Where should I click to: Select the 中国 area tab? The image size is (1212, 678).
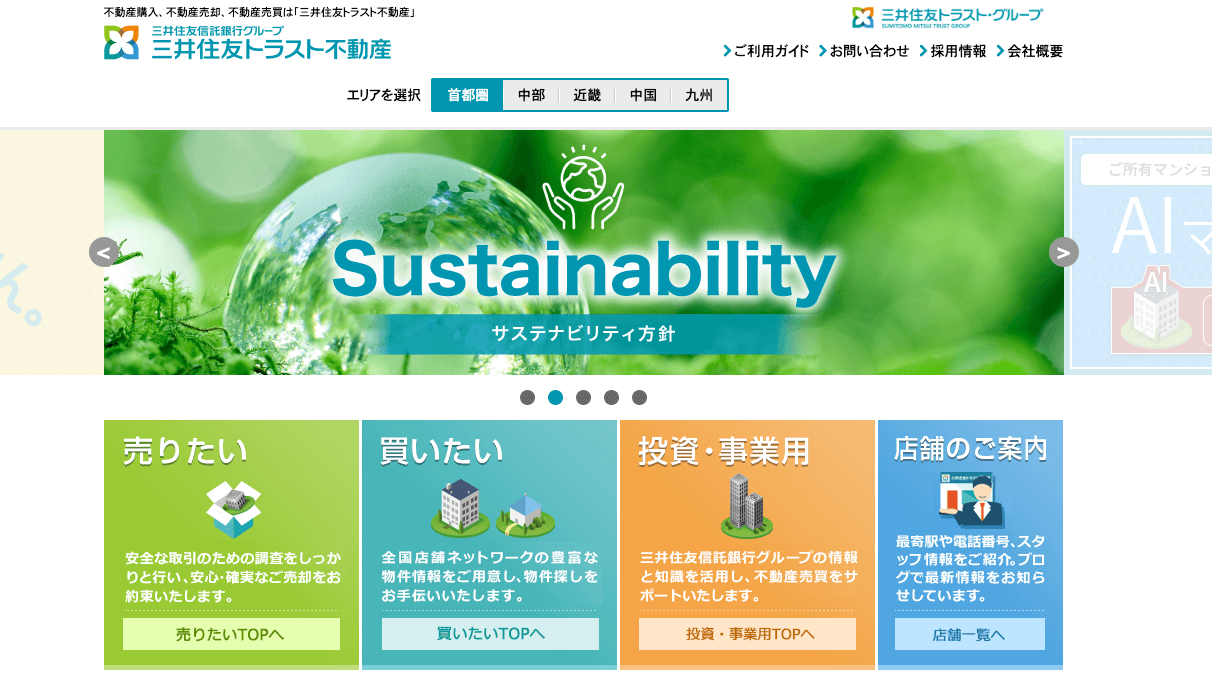coord(643,95)
